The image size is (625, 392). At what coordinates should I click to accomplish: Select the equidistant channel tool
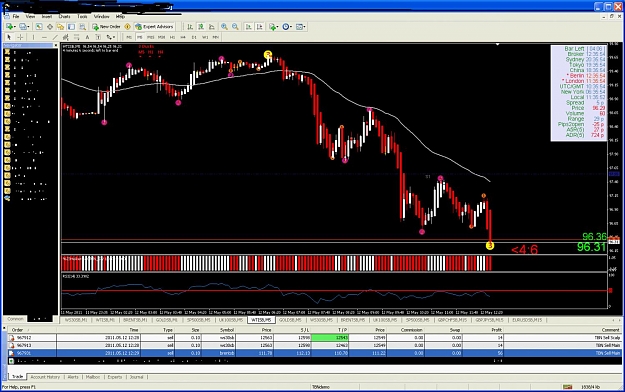tap(66, 37)
